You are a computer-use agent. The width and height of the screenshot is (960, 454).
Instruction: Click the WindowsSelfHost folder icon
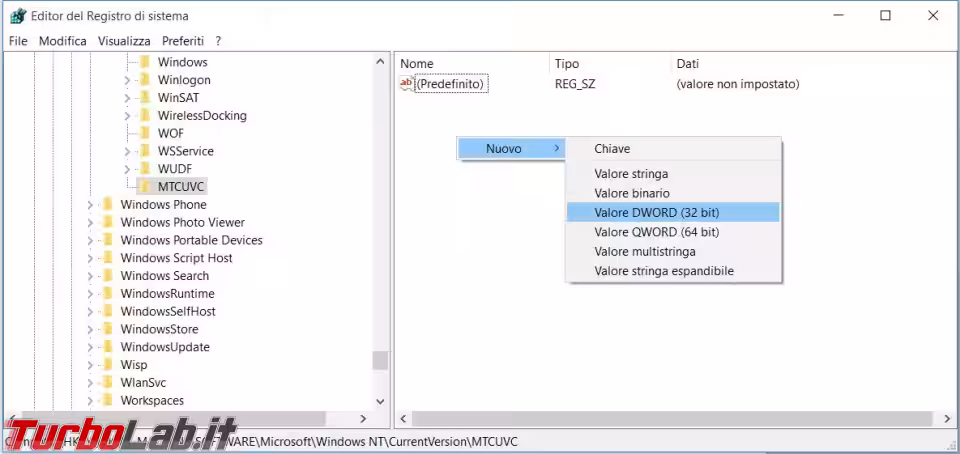tap(108, 311)
